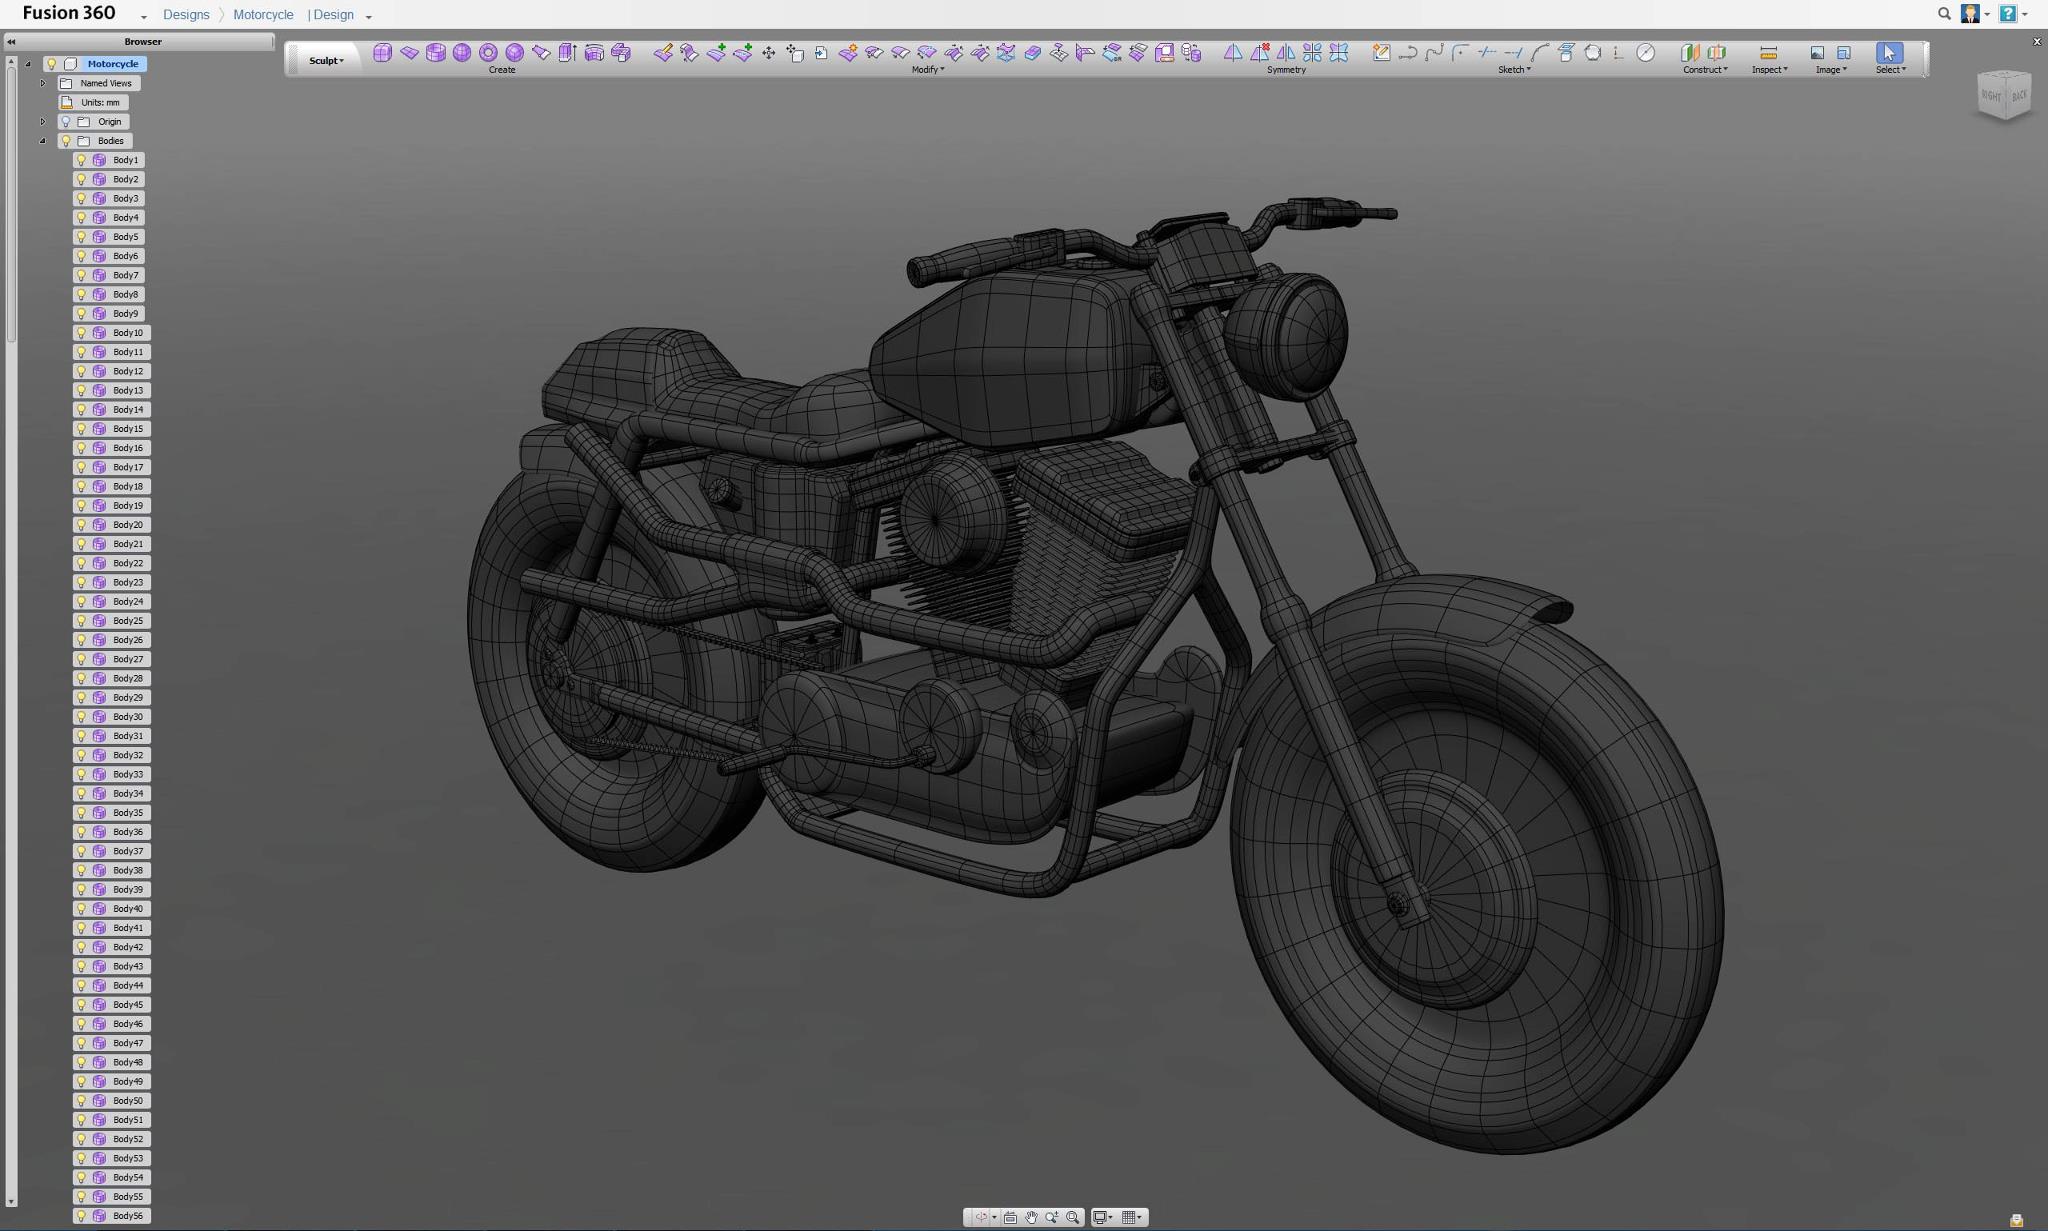This screenshot has width=2048, height=1231.
Task: Activate the Select arrow tool
Action: coord(1890,52)
